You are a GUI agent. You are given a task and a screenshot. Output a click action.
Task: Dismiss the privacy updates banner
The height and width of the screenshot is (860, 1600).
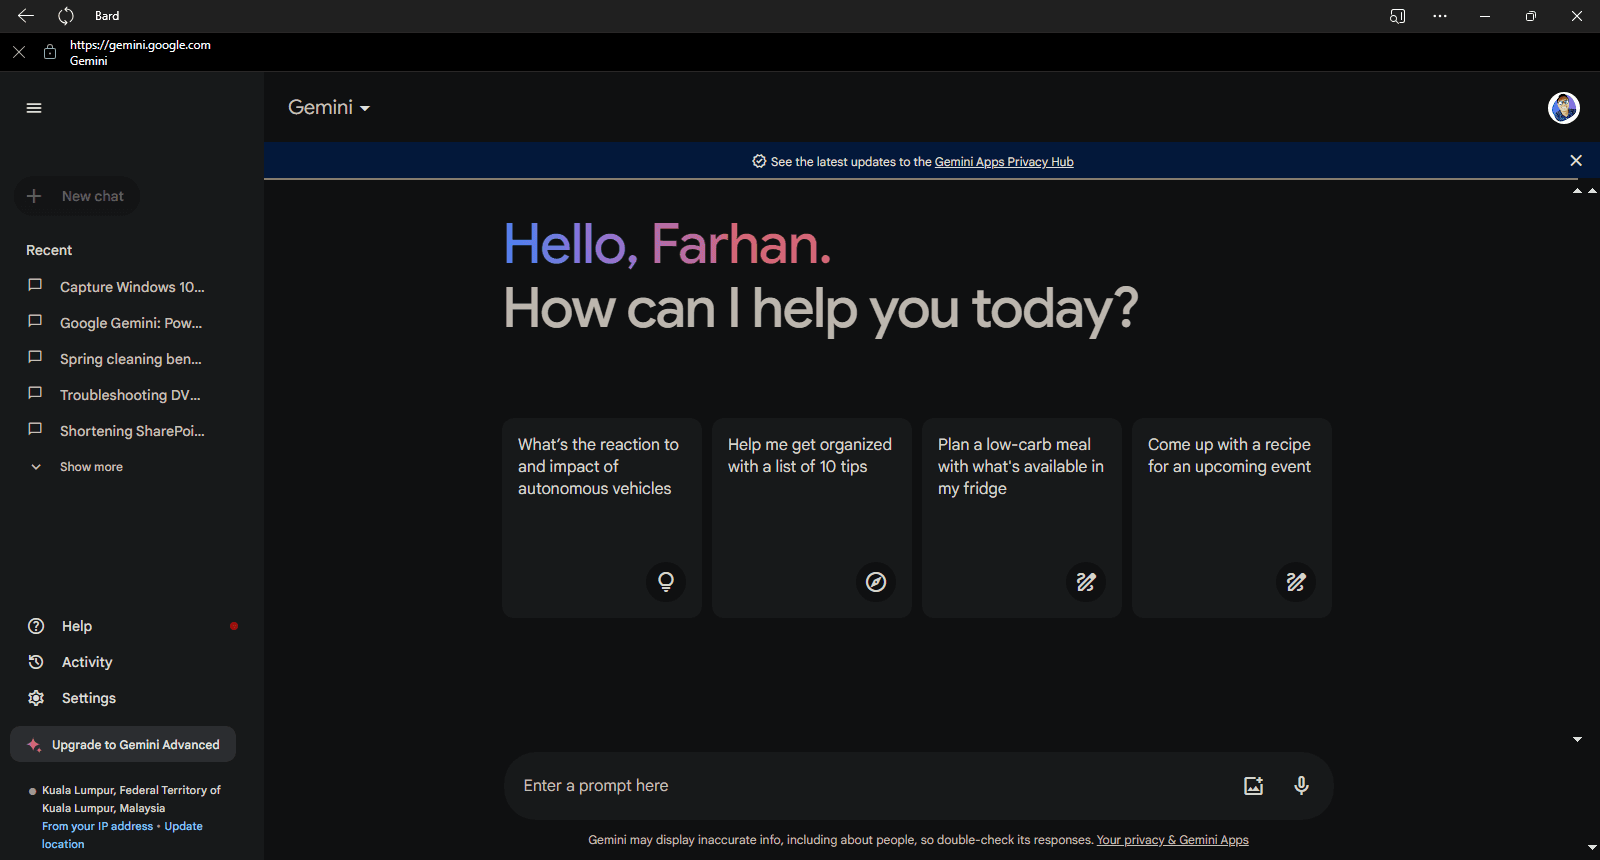pyautogui.click(x=1576, y=161)
